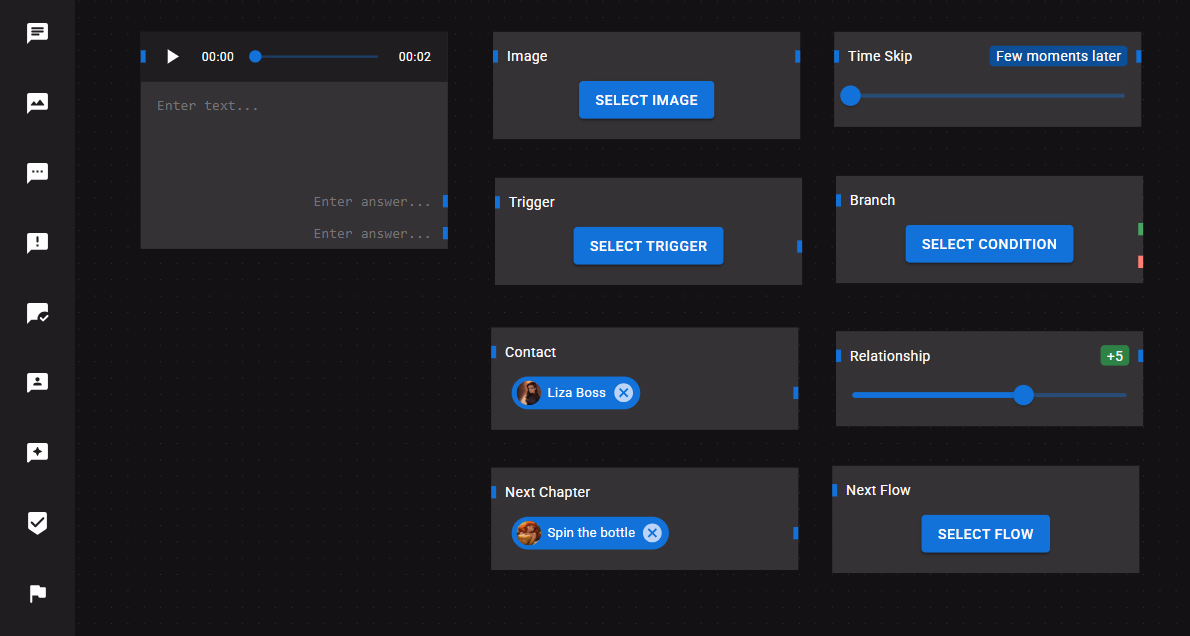Click the contact person bubble sidebar icon
This screenshot has width=1190, height=636.
[37, 383]
